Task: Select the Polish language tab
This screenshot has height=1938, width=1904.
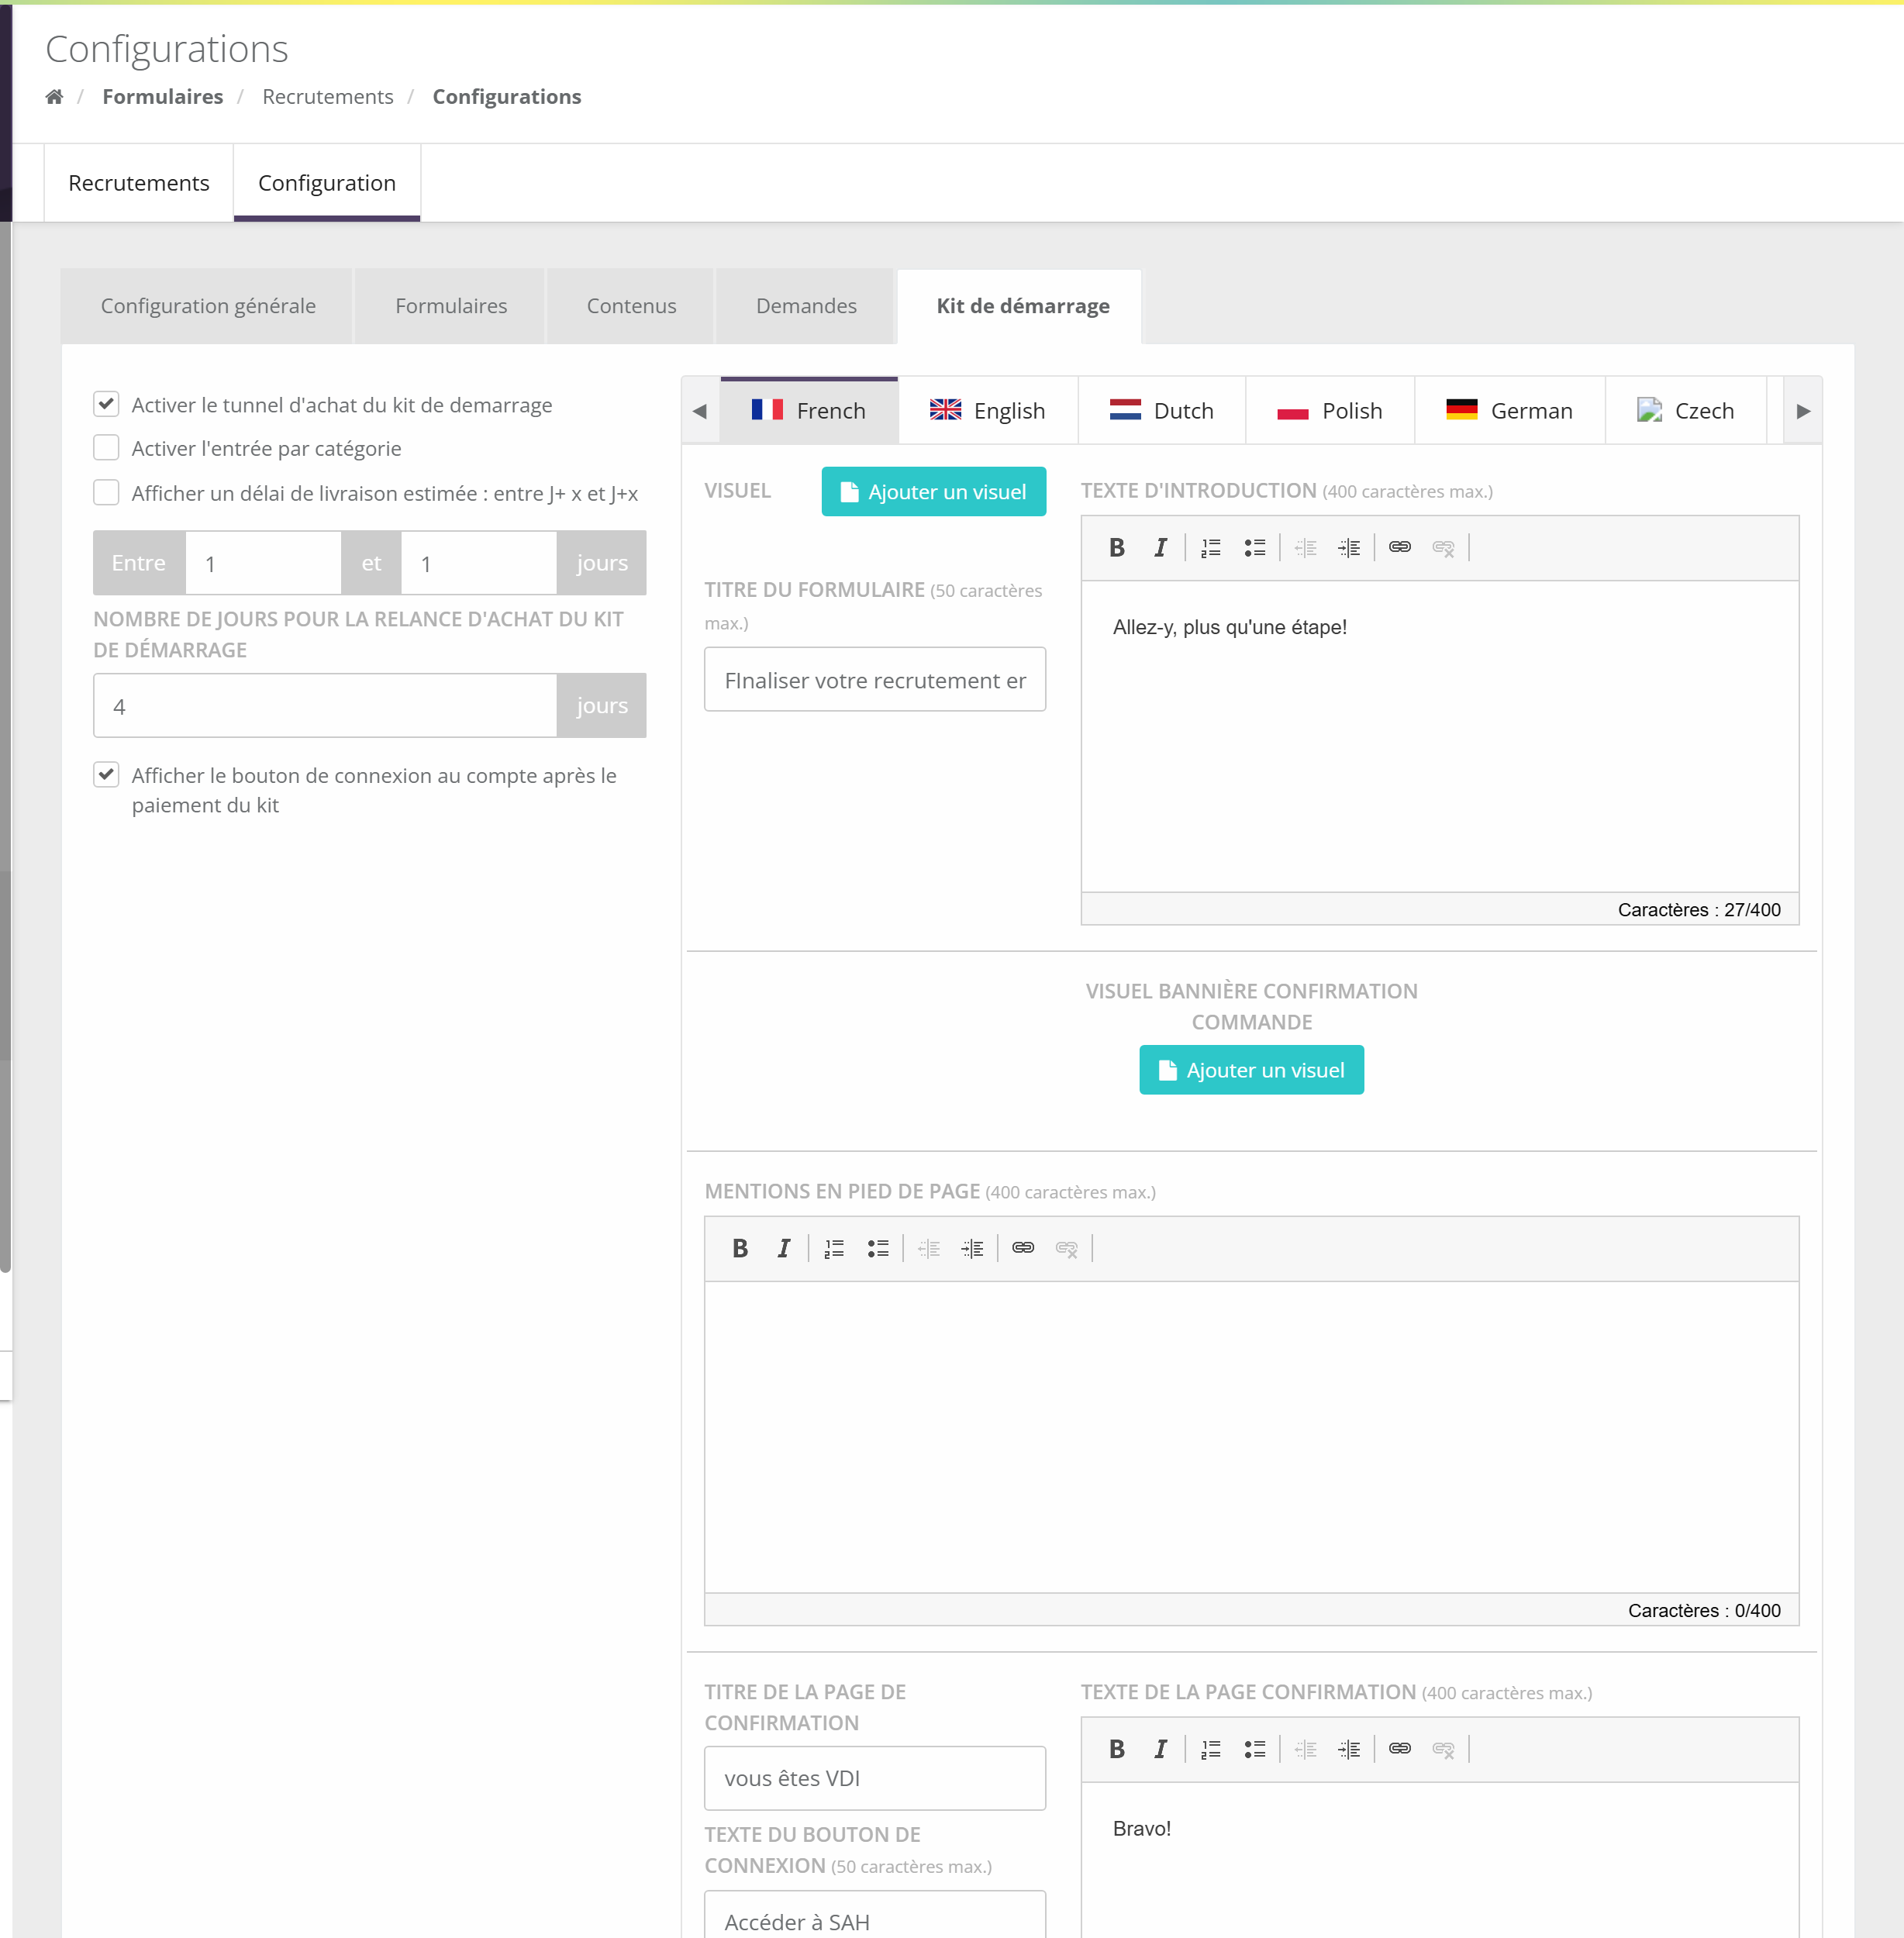Action: click(x=1330, y=411)
